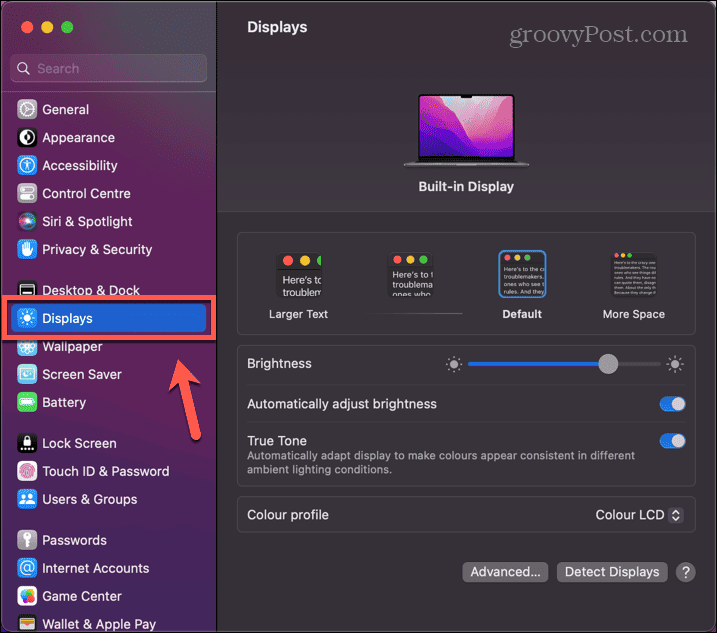This screenshot has height=633, width=717.
Task: Open Wallpaper icon in sidebar
Action: tap(27, 347)
